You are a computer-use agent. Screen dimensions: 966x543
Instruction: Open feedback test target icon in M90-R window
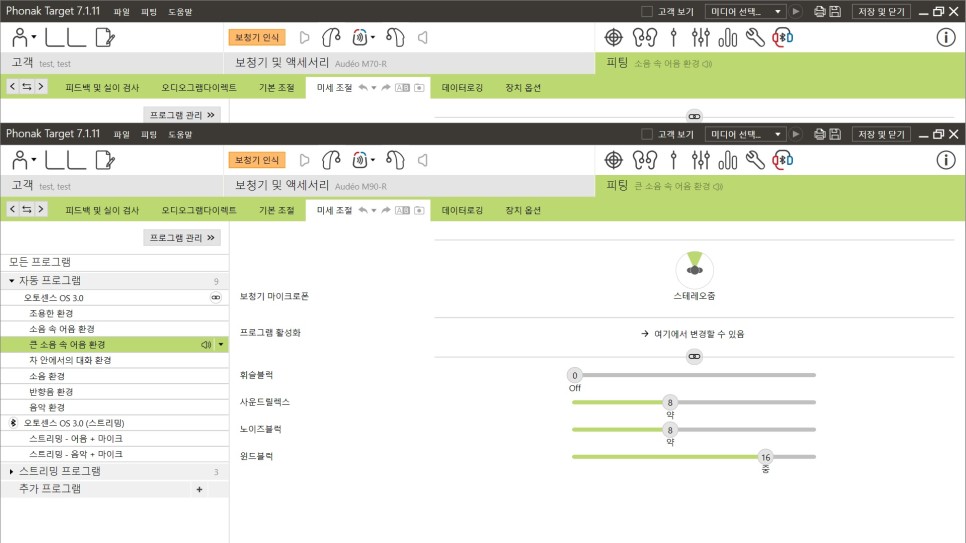[614, 160]
